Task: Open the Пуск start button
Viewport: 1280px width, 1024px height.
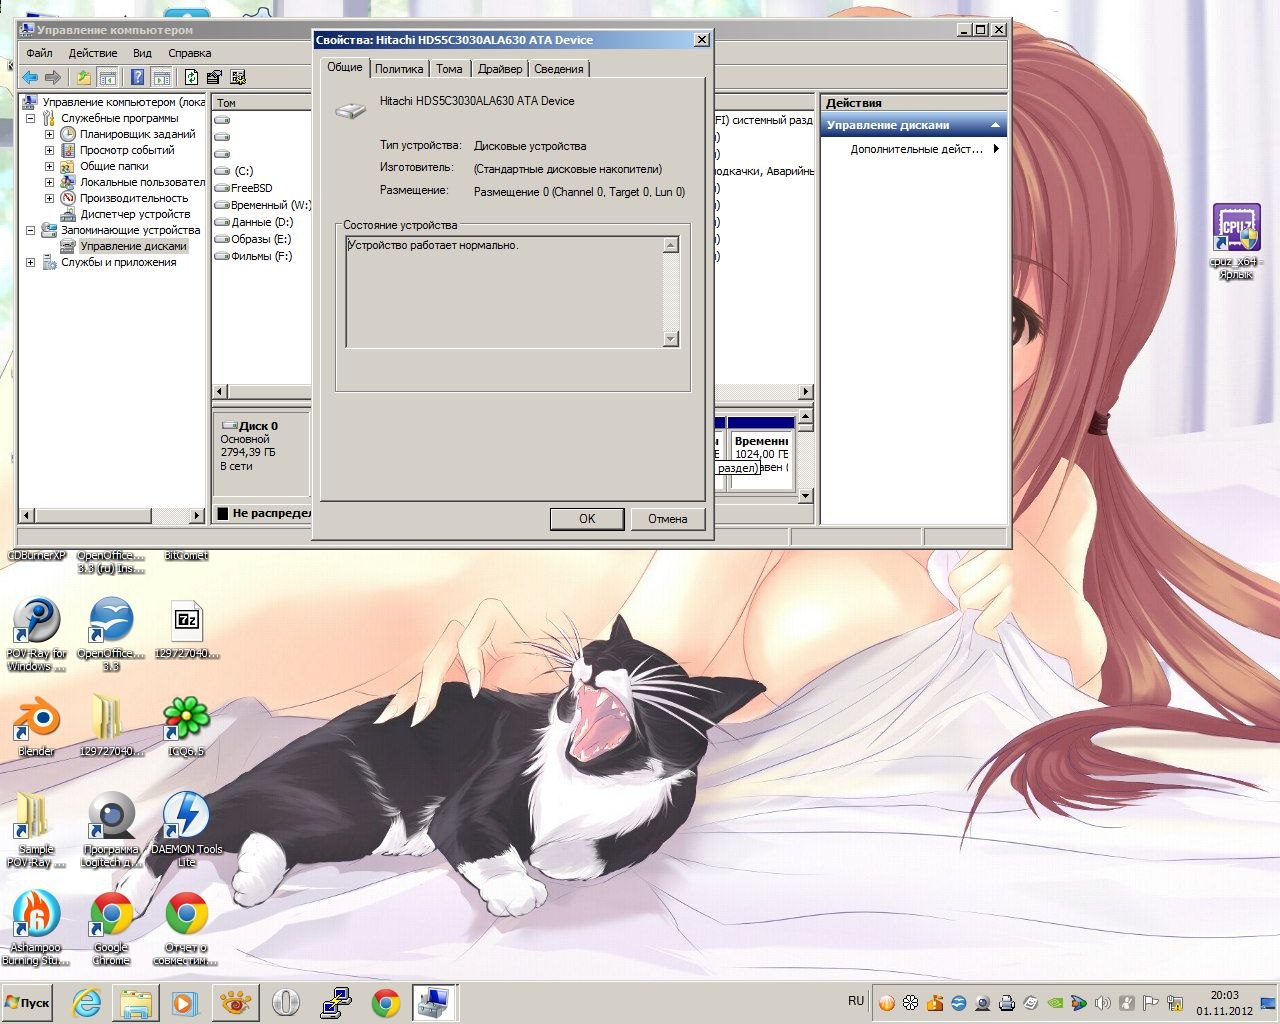Action: [x=28, y=1003]
